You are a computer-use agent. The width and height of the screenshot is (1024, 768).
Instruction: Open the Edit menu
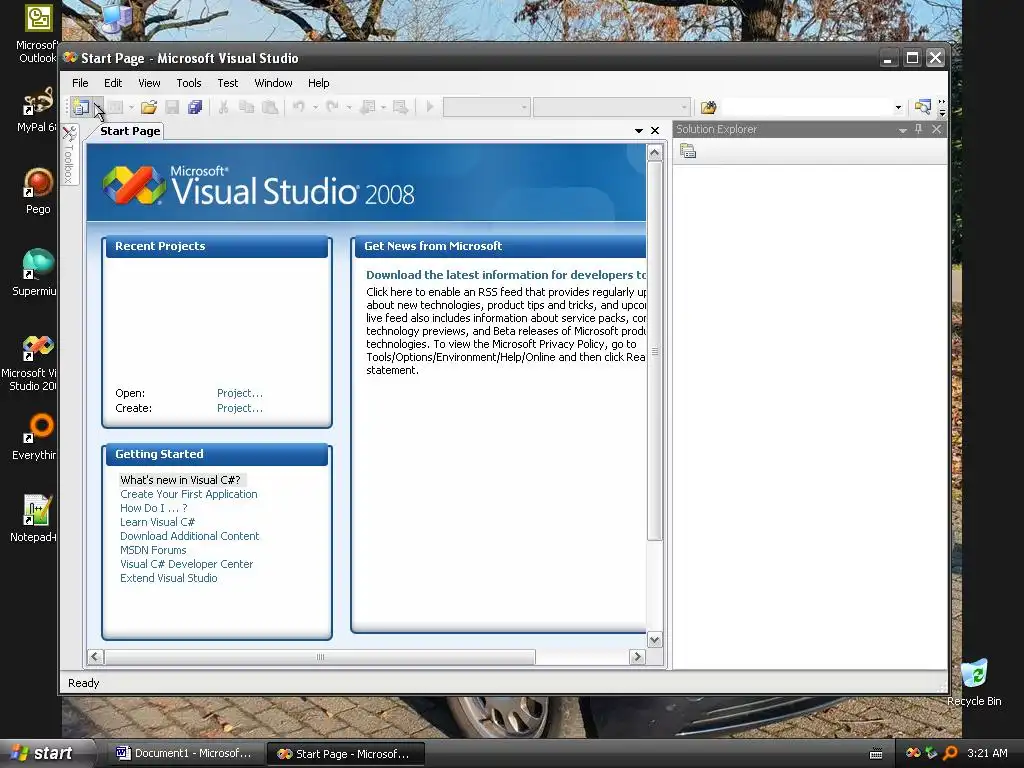point(113,83)
